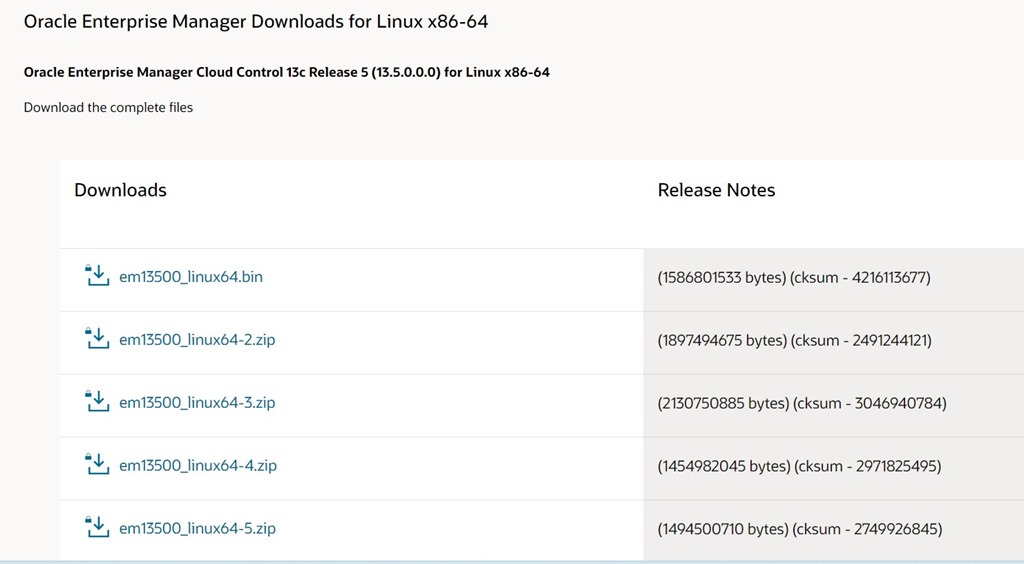This screenshot has width=1024, height=564.
Task: Hit the download icon for em13500_linux64-4.zip
Action: (96, 465)
